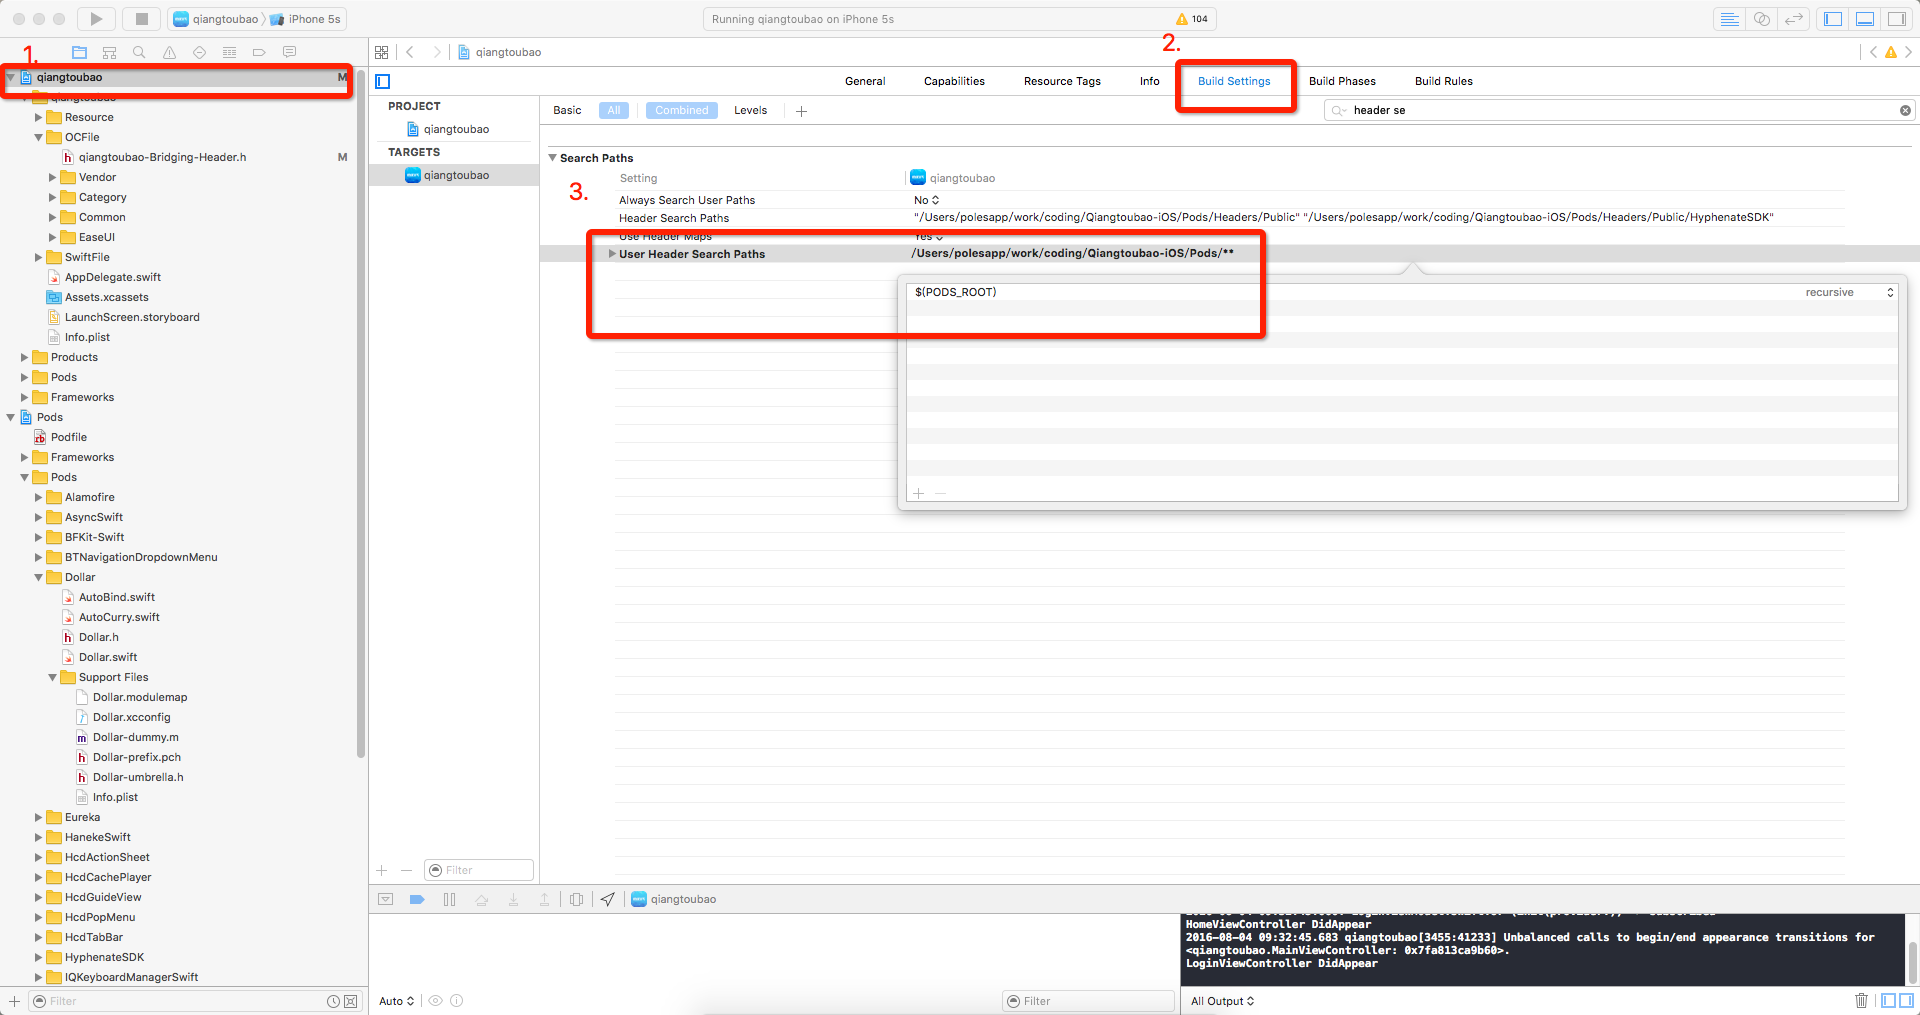Viewport: 1920px width, 1015px height.
Task: Run the app with the Play button
Action: (x=96, y=19)
